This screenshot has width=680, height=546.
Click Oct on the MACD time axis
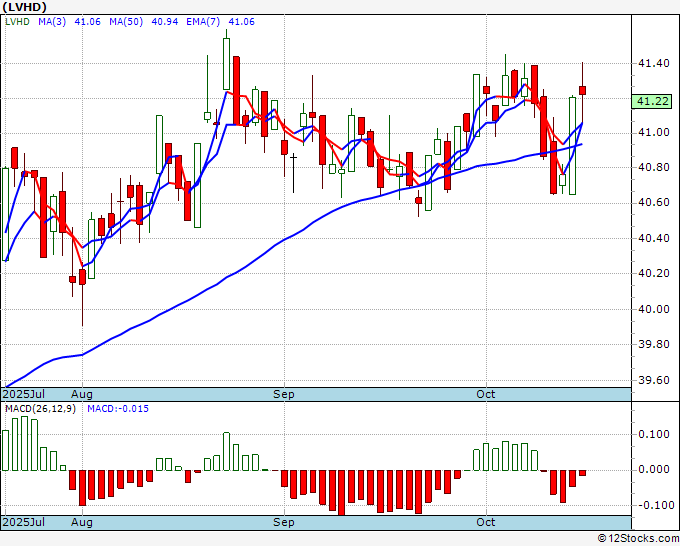pos(485,522)
